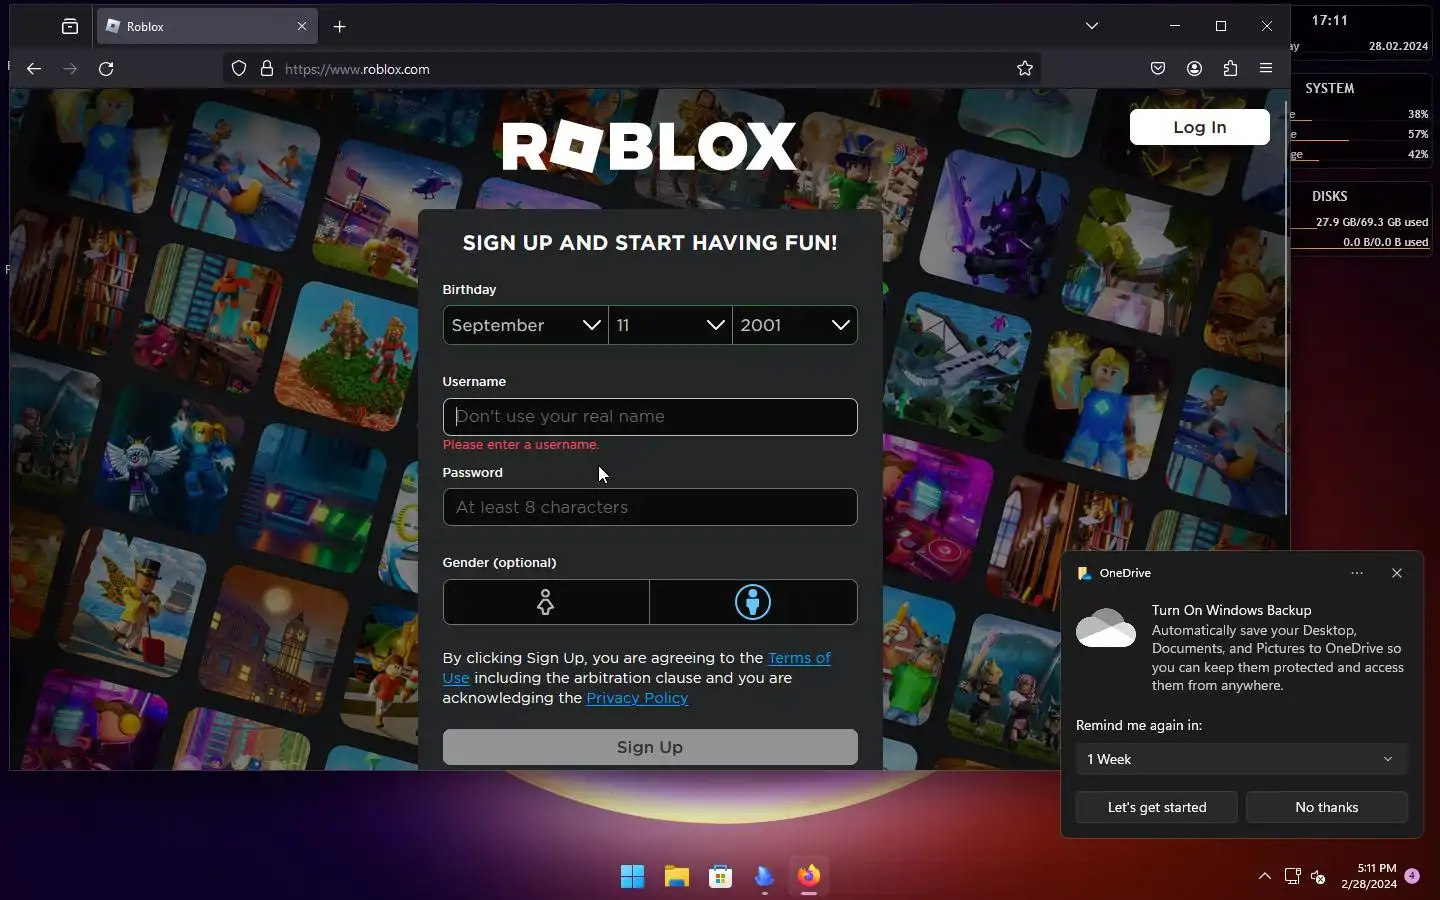
Task: Open the Remind me again dropdown
Action: tap(1241, 760)
